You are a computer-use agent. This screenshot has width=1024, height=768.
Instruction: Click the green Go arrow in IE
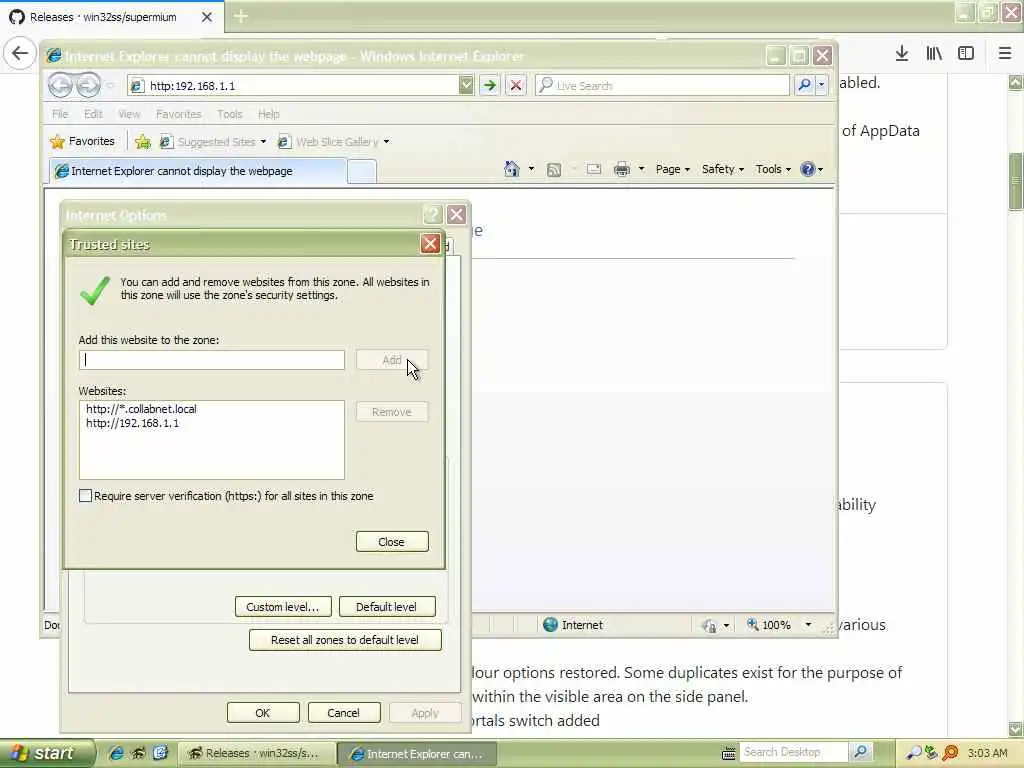(490, 86)
